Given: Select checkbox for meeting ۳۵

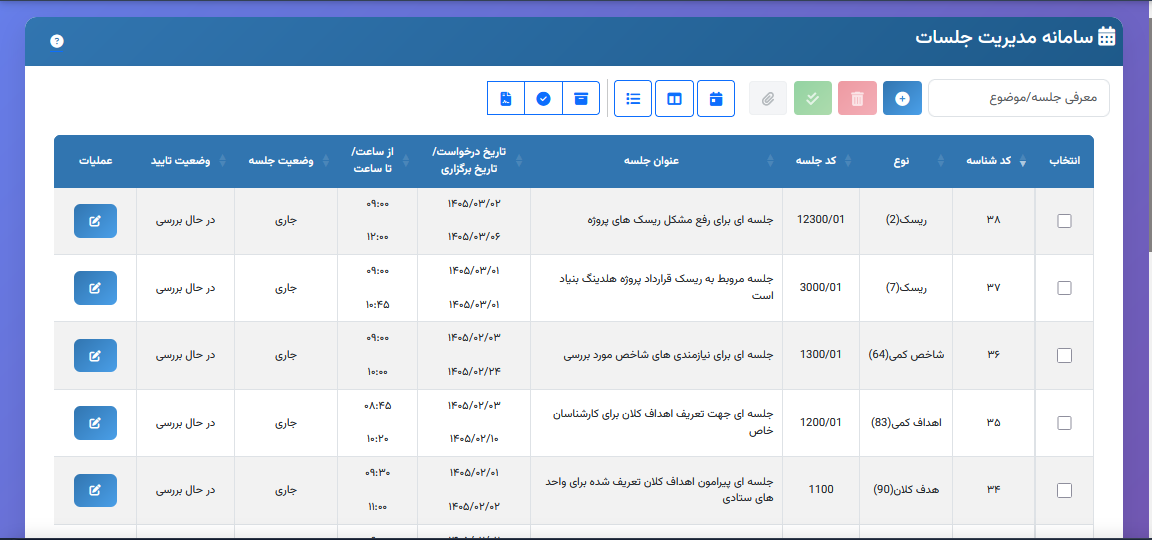Looking at the screenshot, I should pos(1064,423).
